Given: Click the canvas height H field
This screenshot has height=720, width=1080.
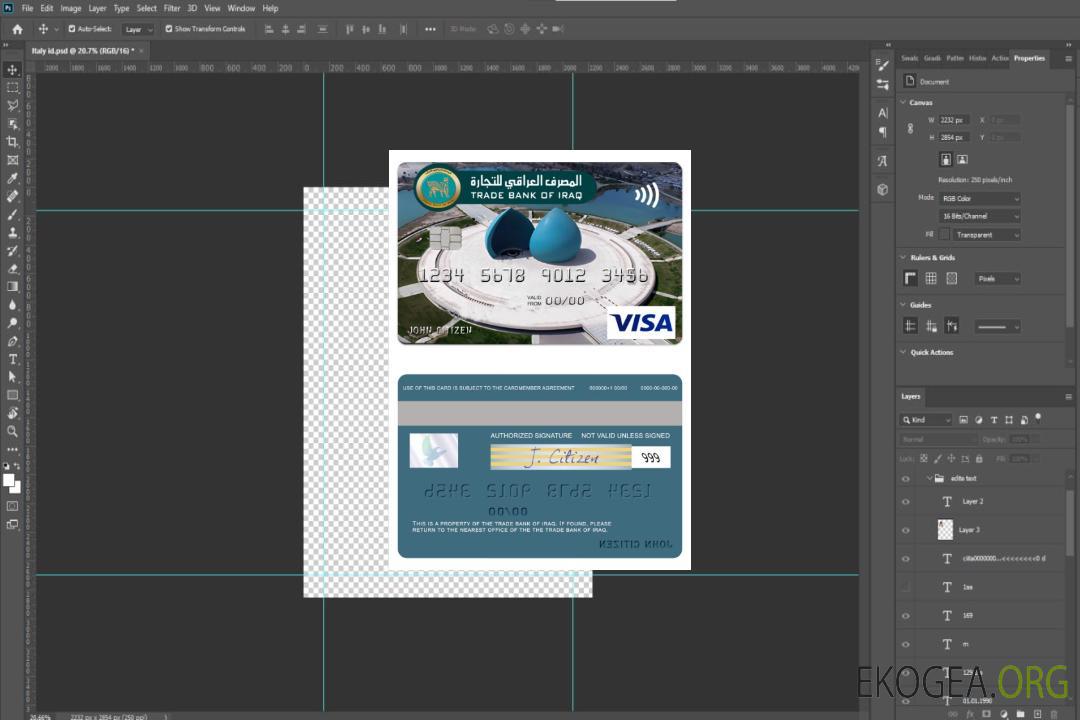Looking at the screenshot, I should (954, 137).
